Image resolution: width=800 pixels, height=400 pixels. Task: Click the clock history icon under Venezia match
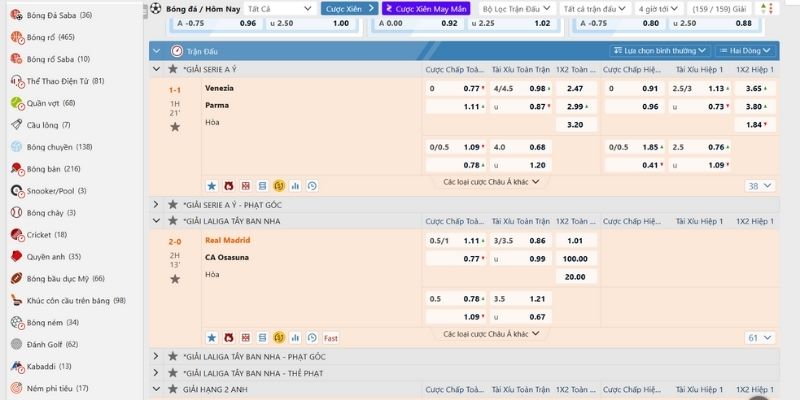click(x=313, y=185)
